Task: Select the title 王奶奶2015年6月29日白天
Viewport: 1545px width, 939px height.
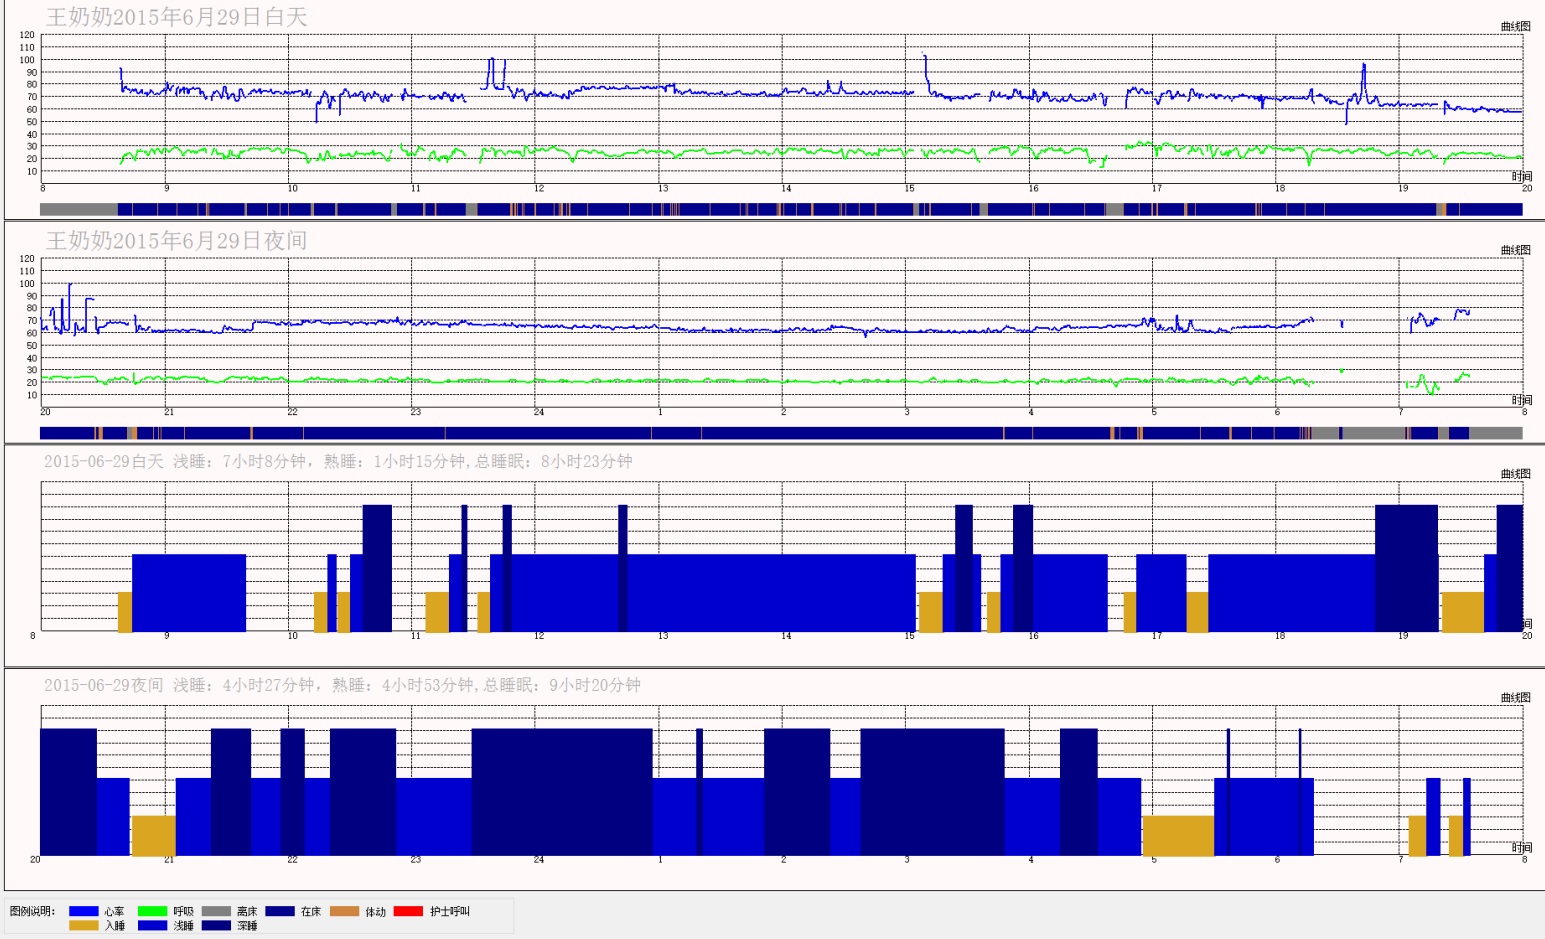Action: [x=177, y=17]
